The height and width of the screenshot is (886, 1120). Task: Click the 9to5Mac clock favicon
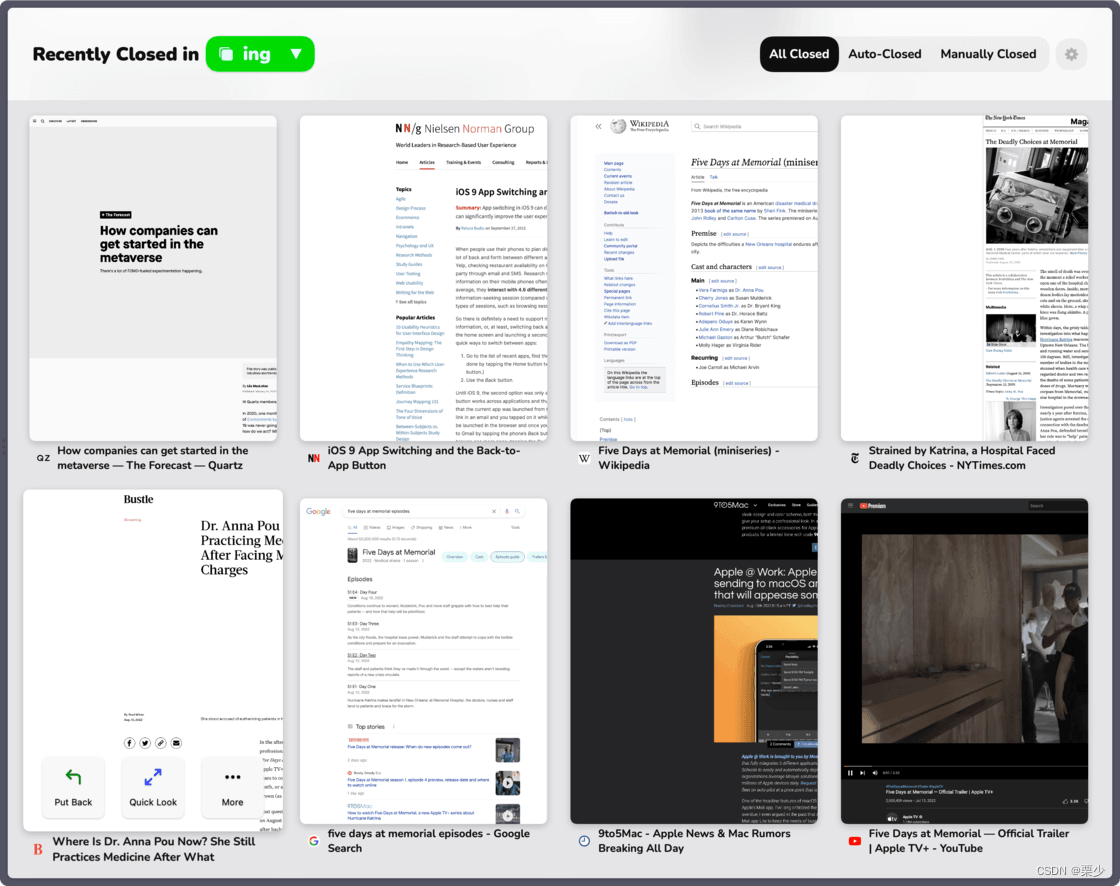coord(584,841)
